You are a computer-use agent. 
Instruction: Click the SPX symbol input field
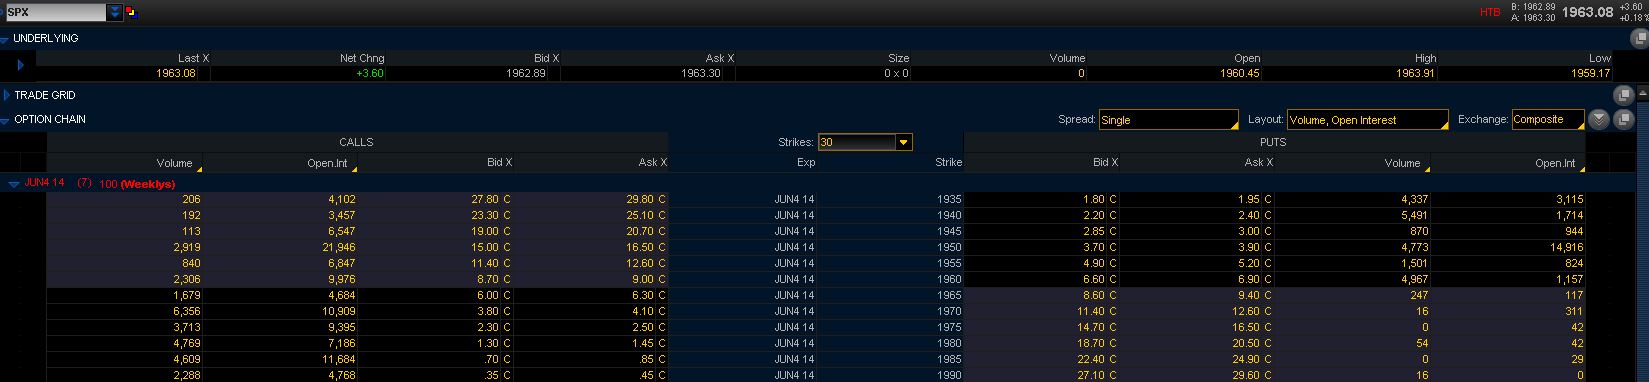click(x=55, y=12)
